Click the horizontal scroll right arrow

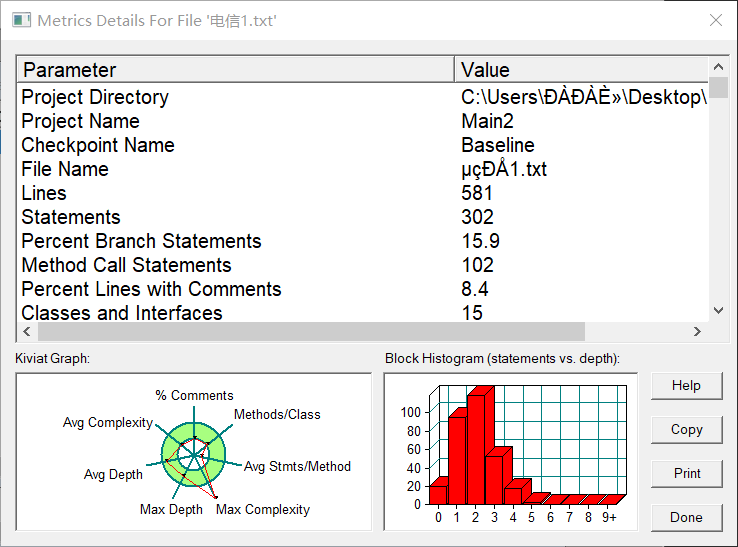click(x=697, y=331)
